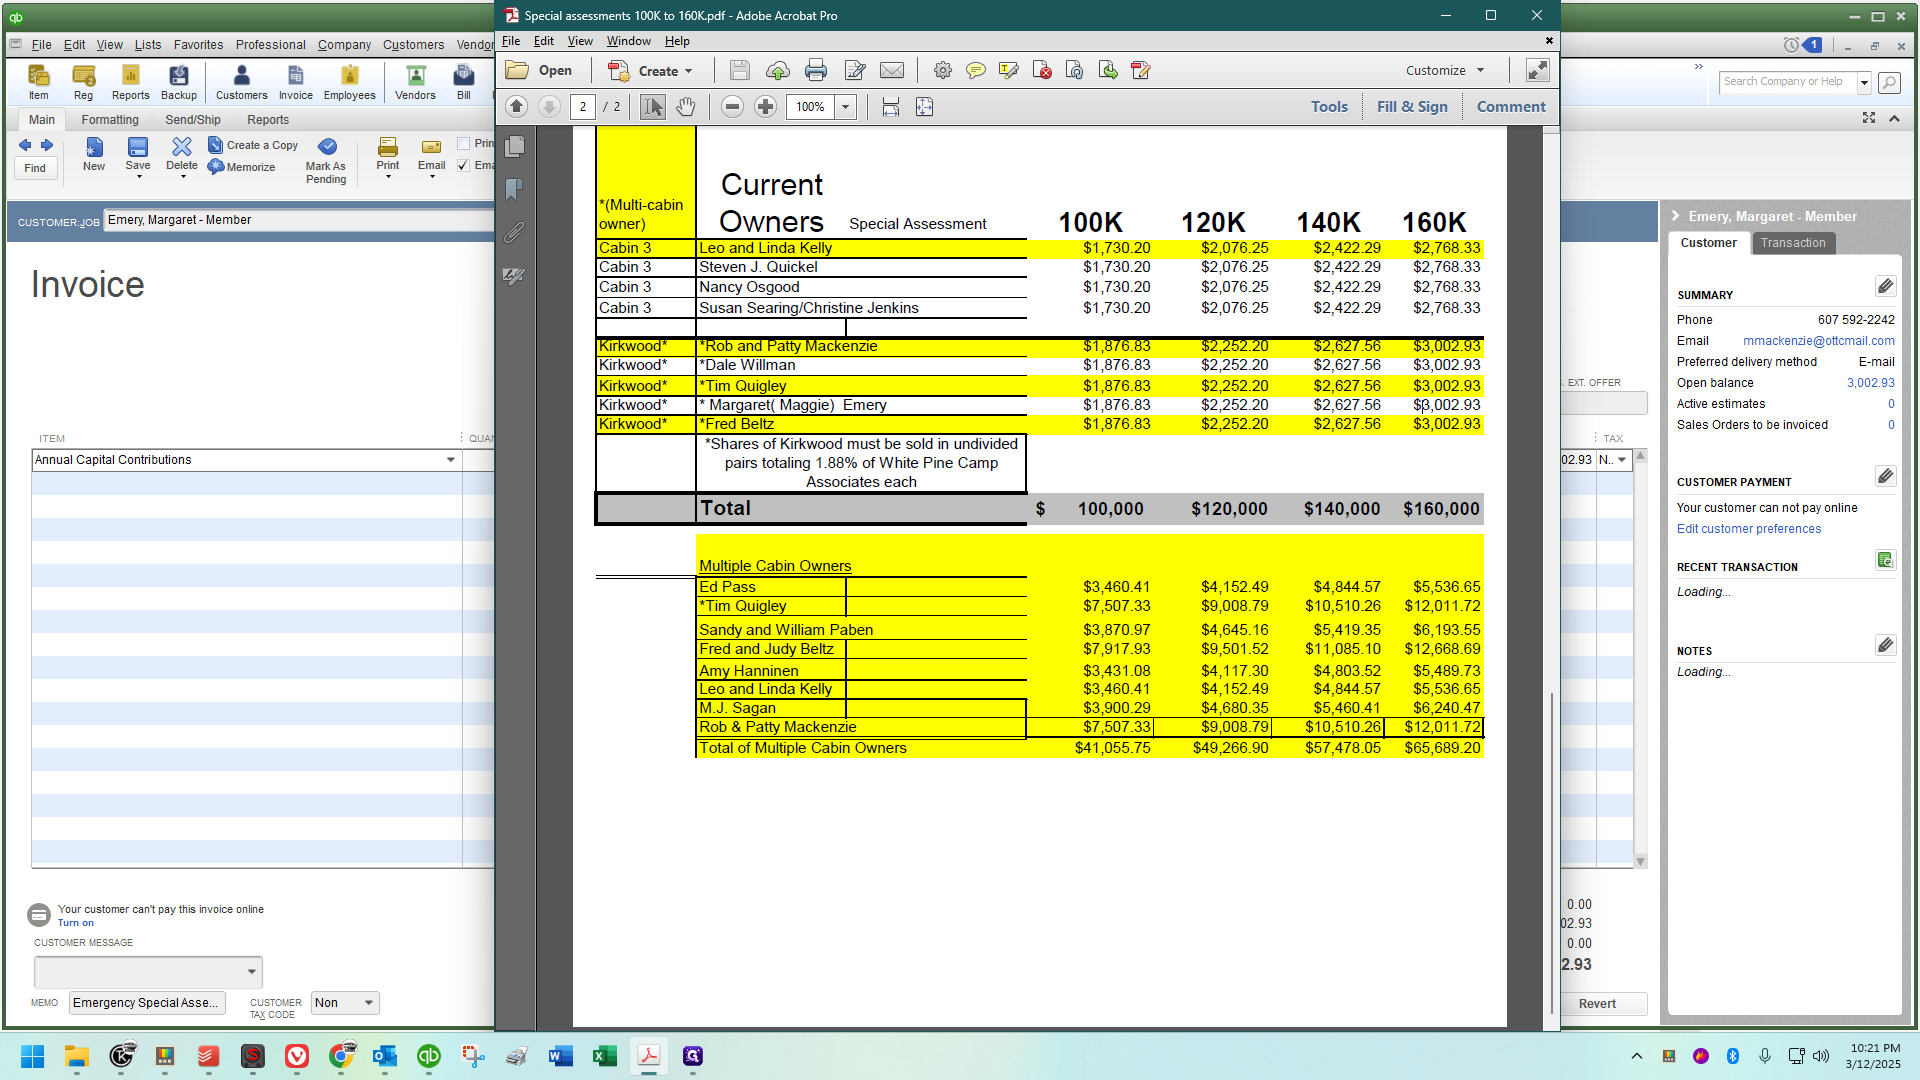This screenshot has width=1920, height=1080.
Task: Click the Acrobat email envelope icon
Action: pyautogui.click(x=892, y=71)
